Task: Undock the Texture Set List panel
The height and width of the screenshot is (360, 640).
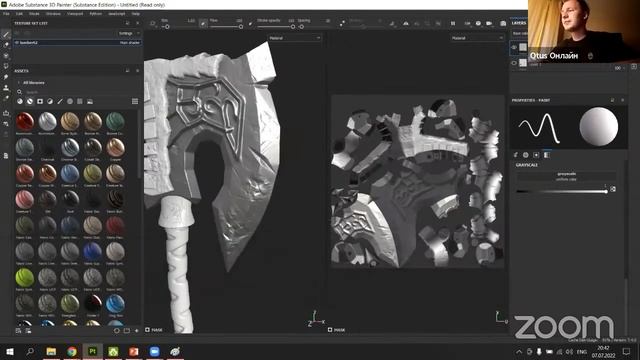Action: click(128, 23)
